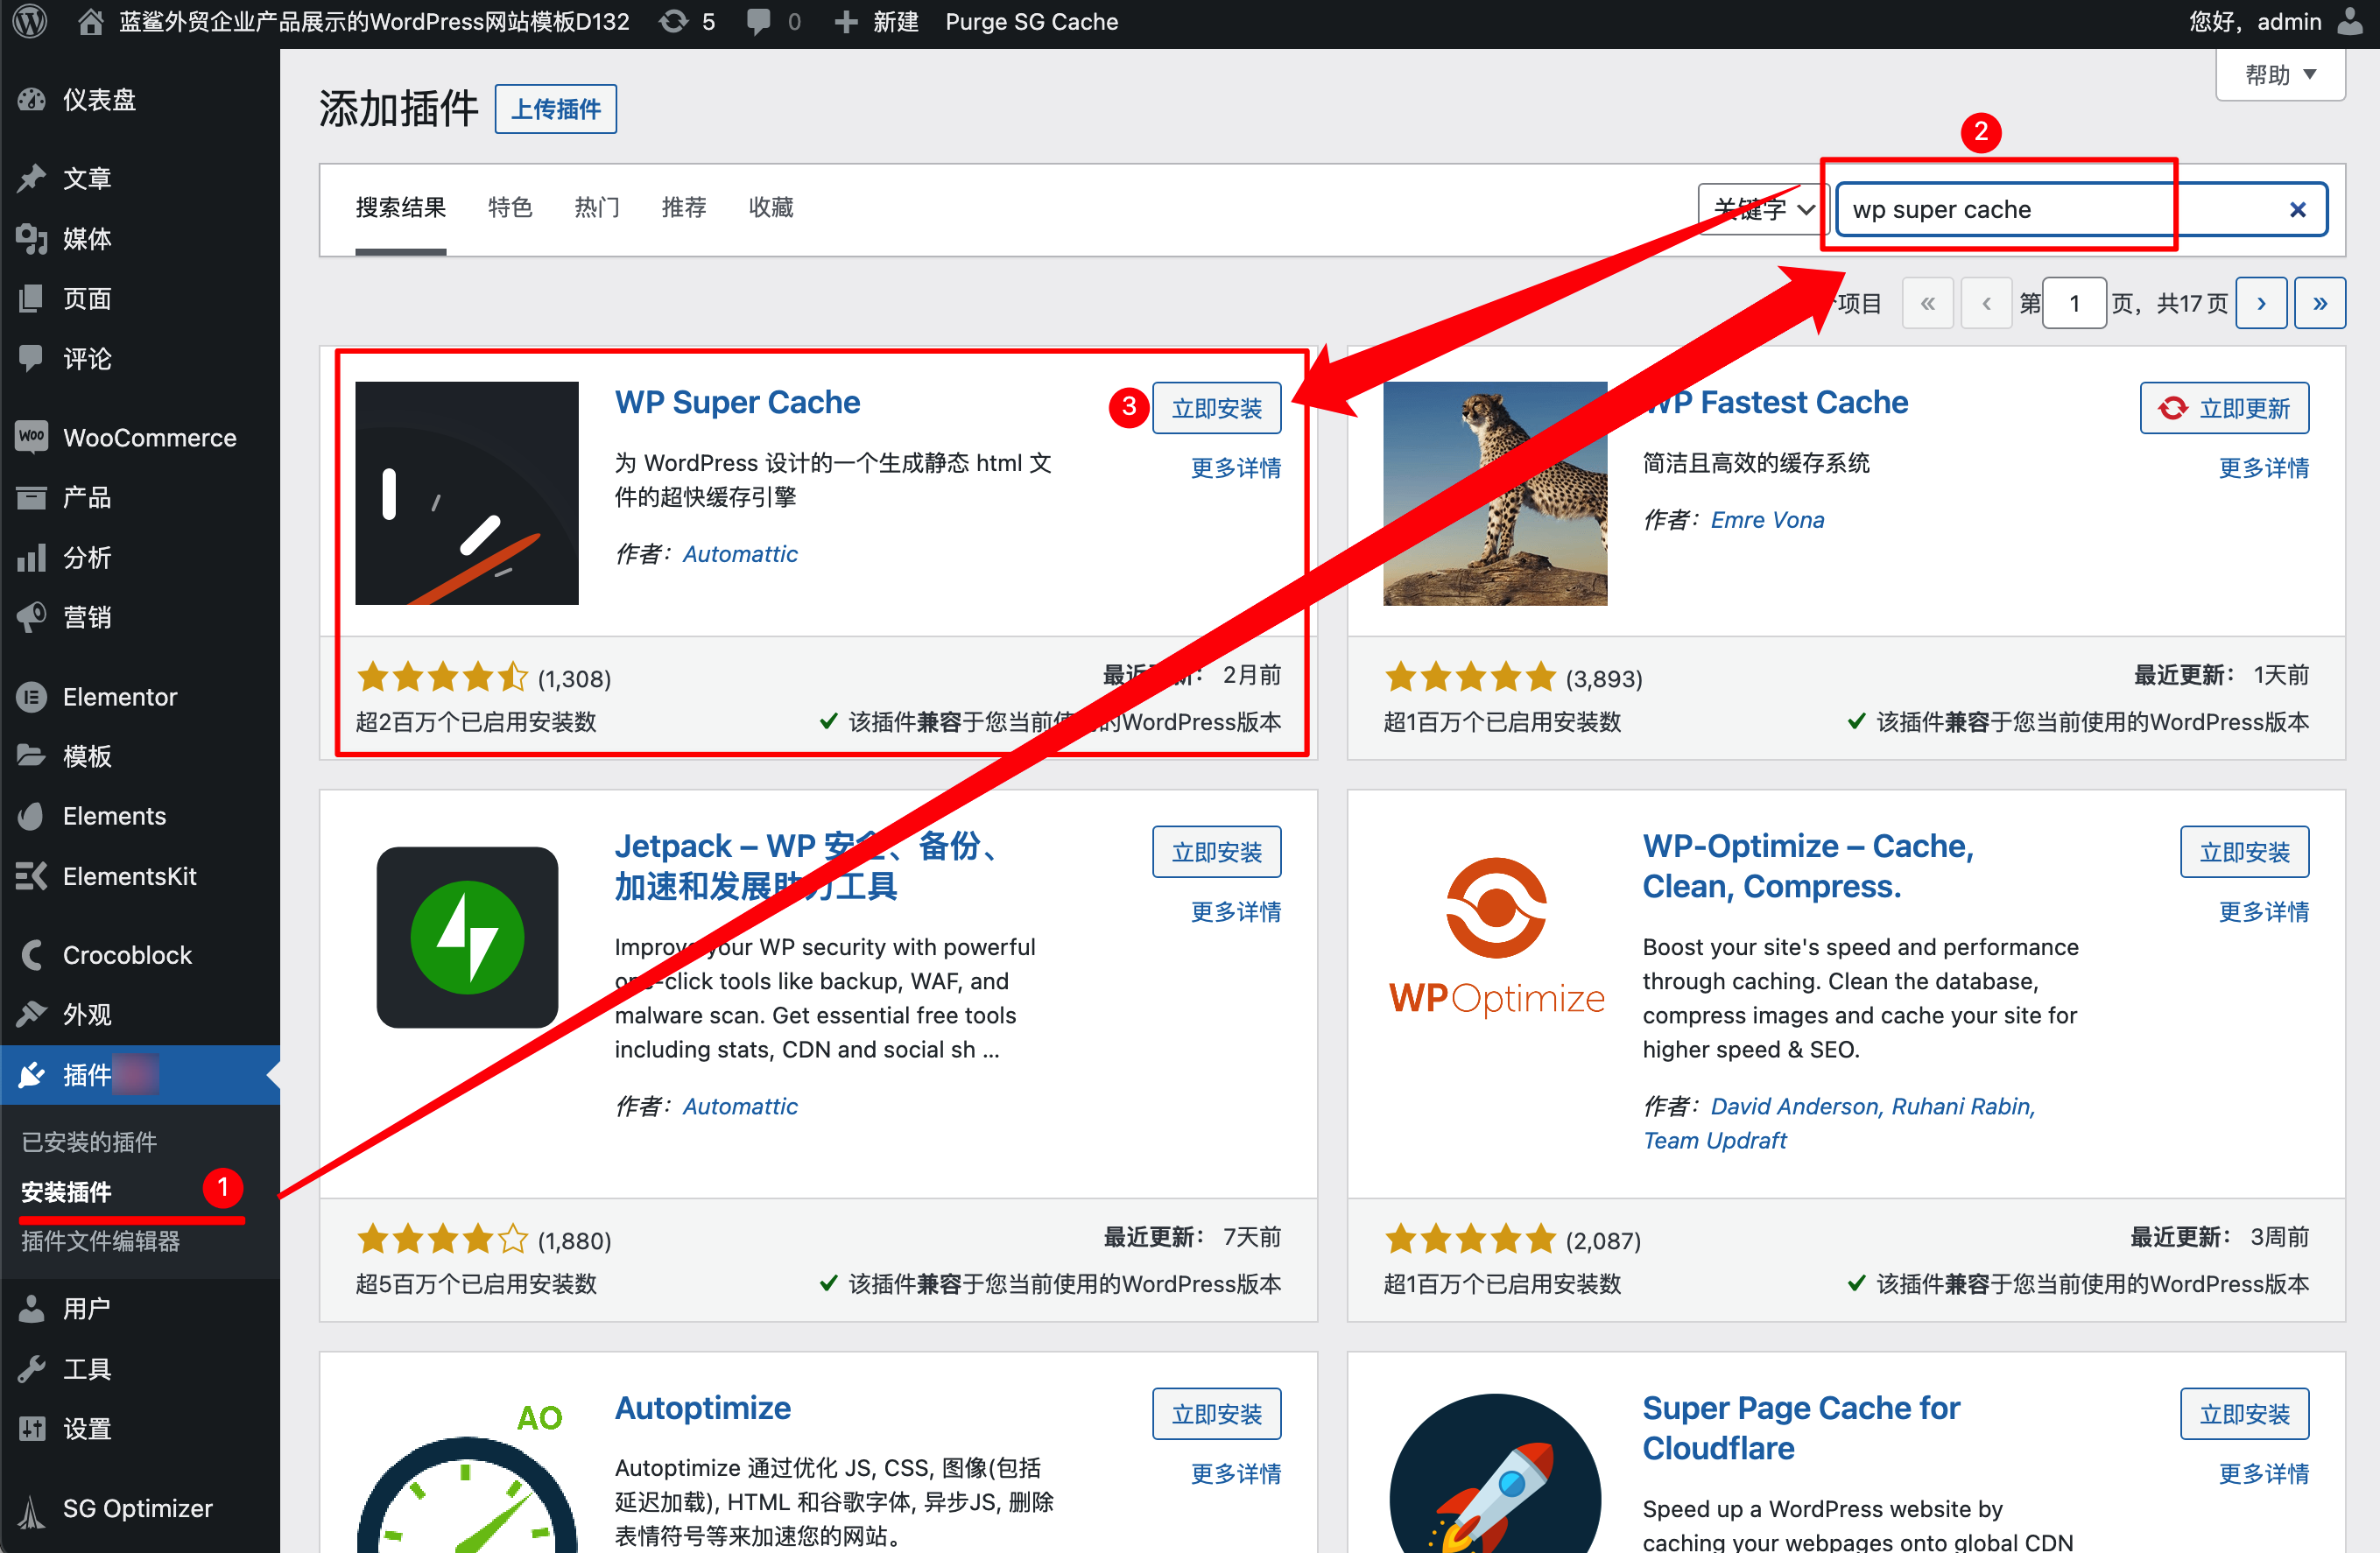Expand the 帮助 help dropdown

[2280, 75]
